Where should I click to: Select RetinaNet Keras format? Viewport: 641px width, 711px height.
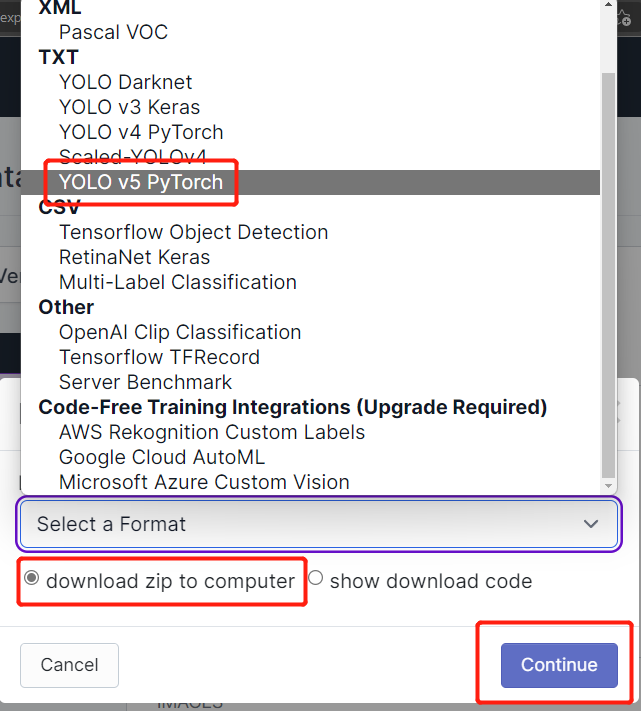coord(134,257)
